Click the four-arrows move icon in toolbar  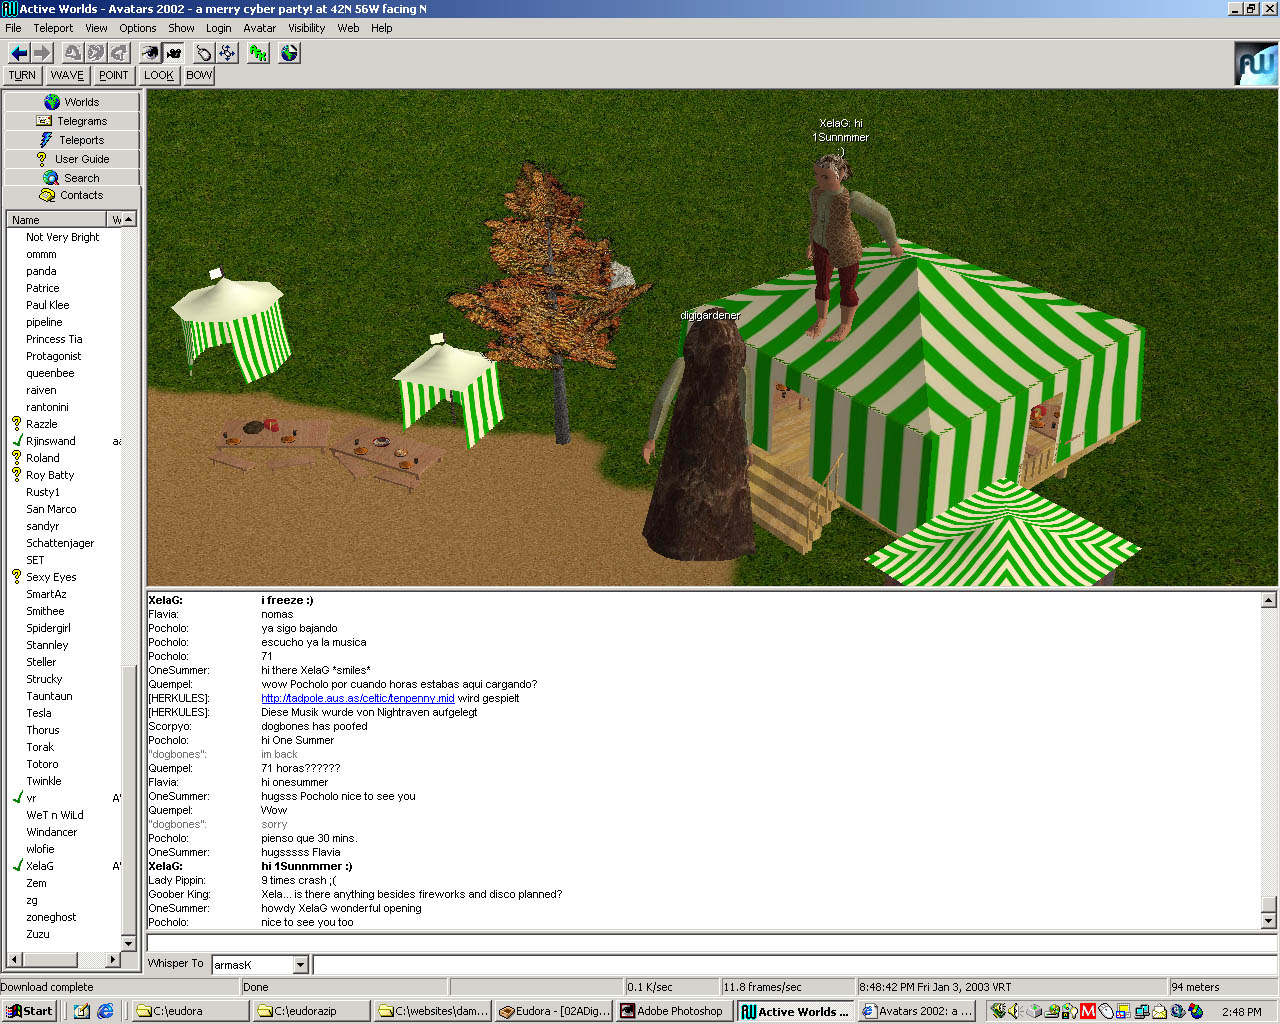[x=227, y=53]
